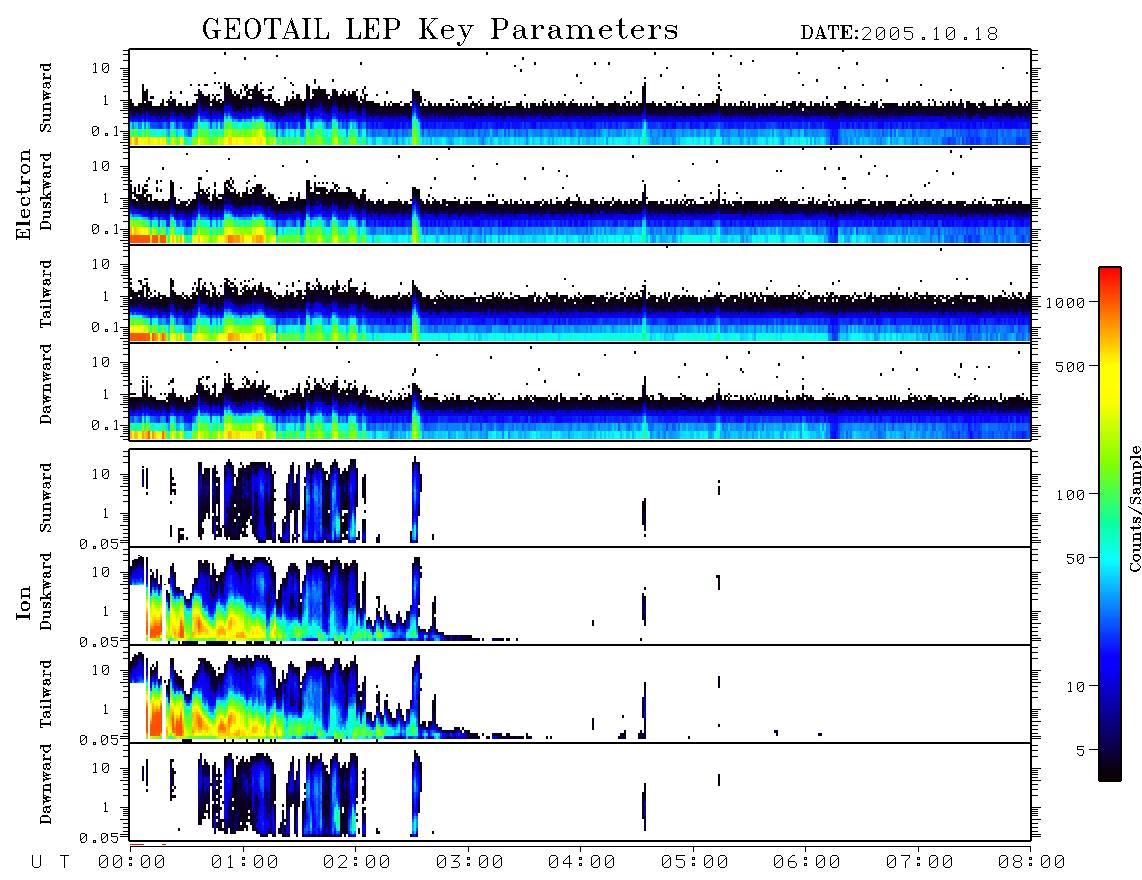Click the "500" color bar label
This screenshot has width=1142, height=880.
(1070, 366)
